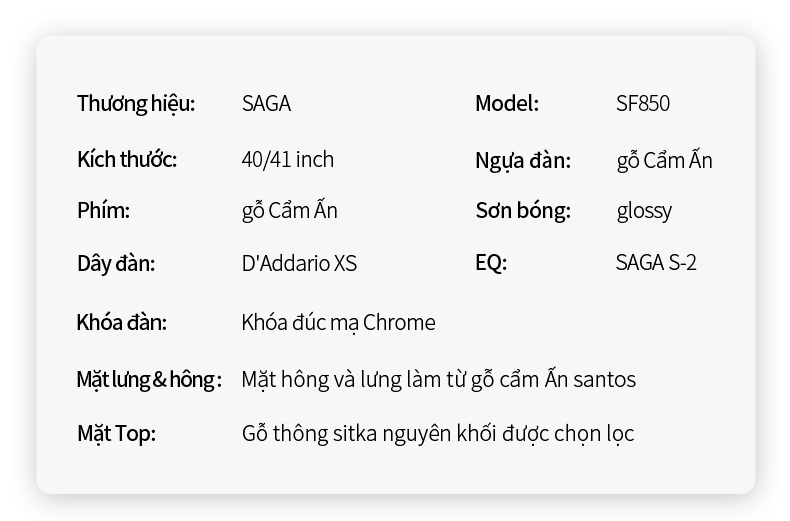Screen dimensions: 790x521
Task: Click the EQ label
Action: click(491, 263)
